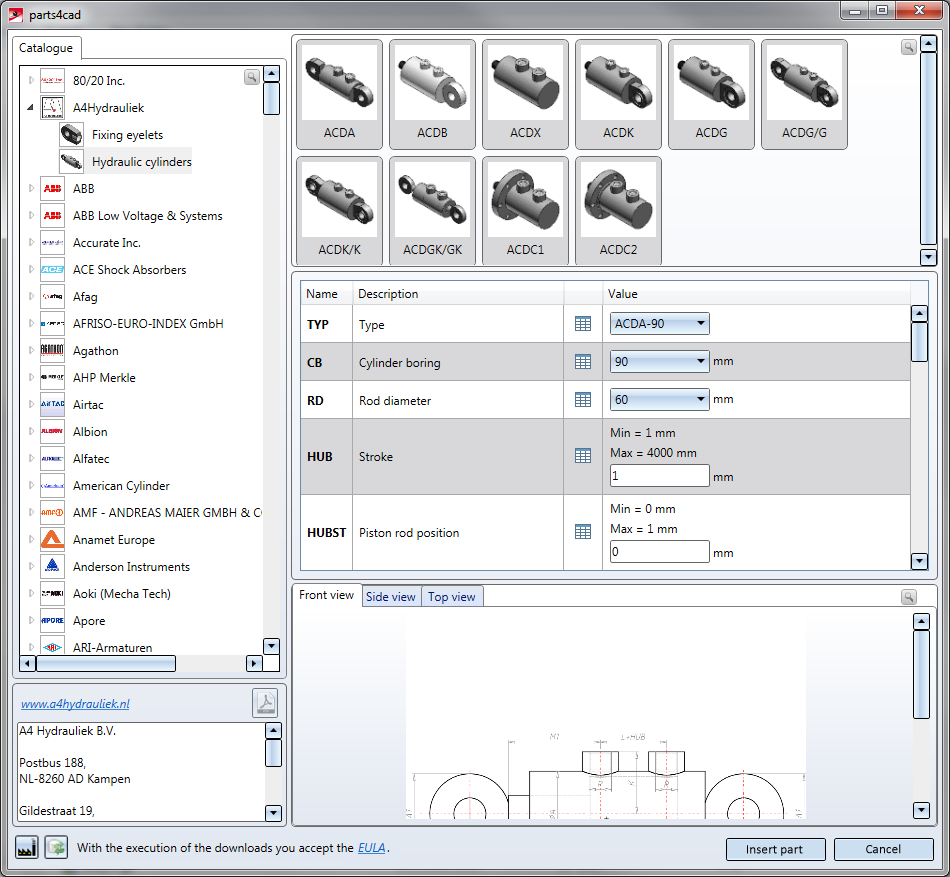This screenshot has width=950, height=877.
Task: Open the PDF document icon
Action: pos(265,703)
